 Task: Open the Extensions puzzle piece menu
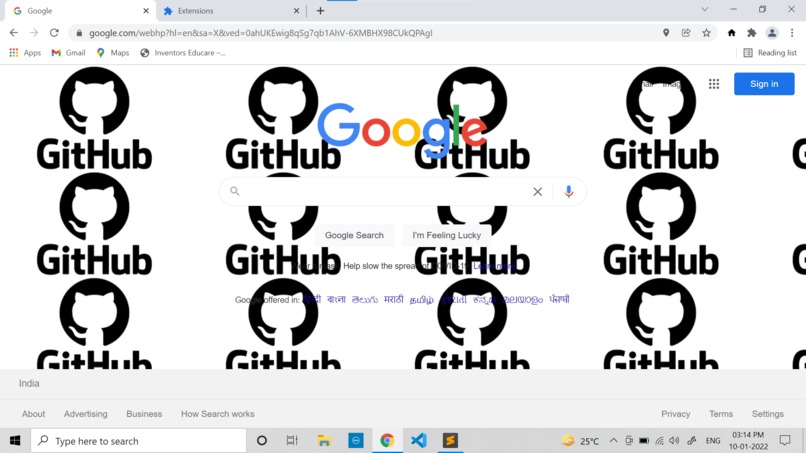pos(752,33)
